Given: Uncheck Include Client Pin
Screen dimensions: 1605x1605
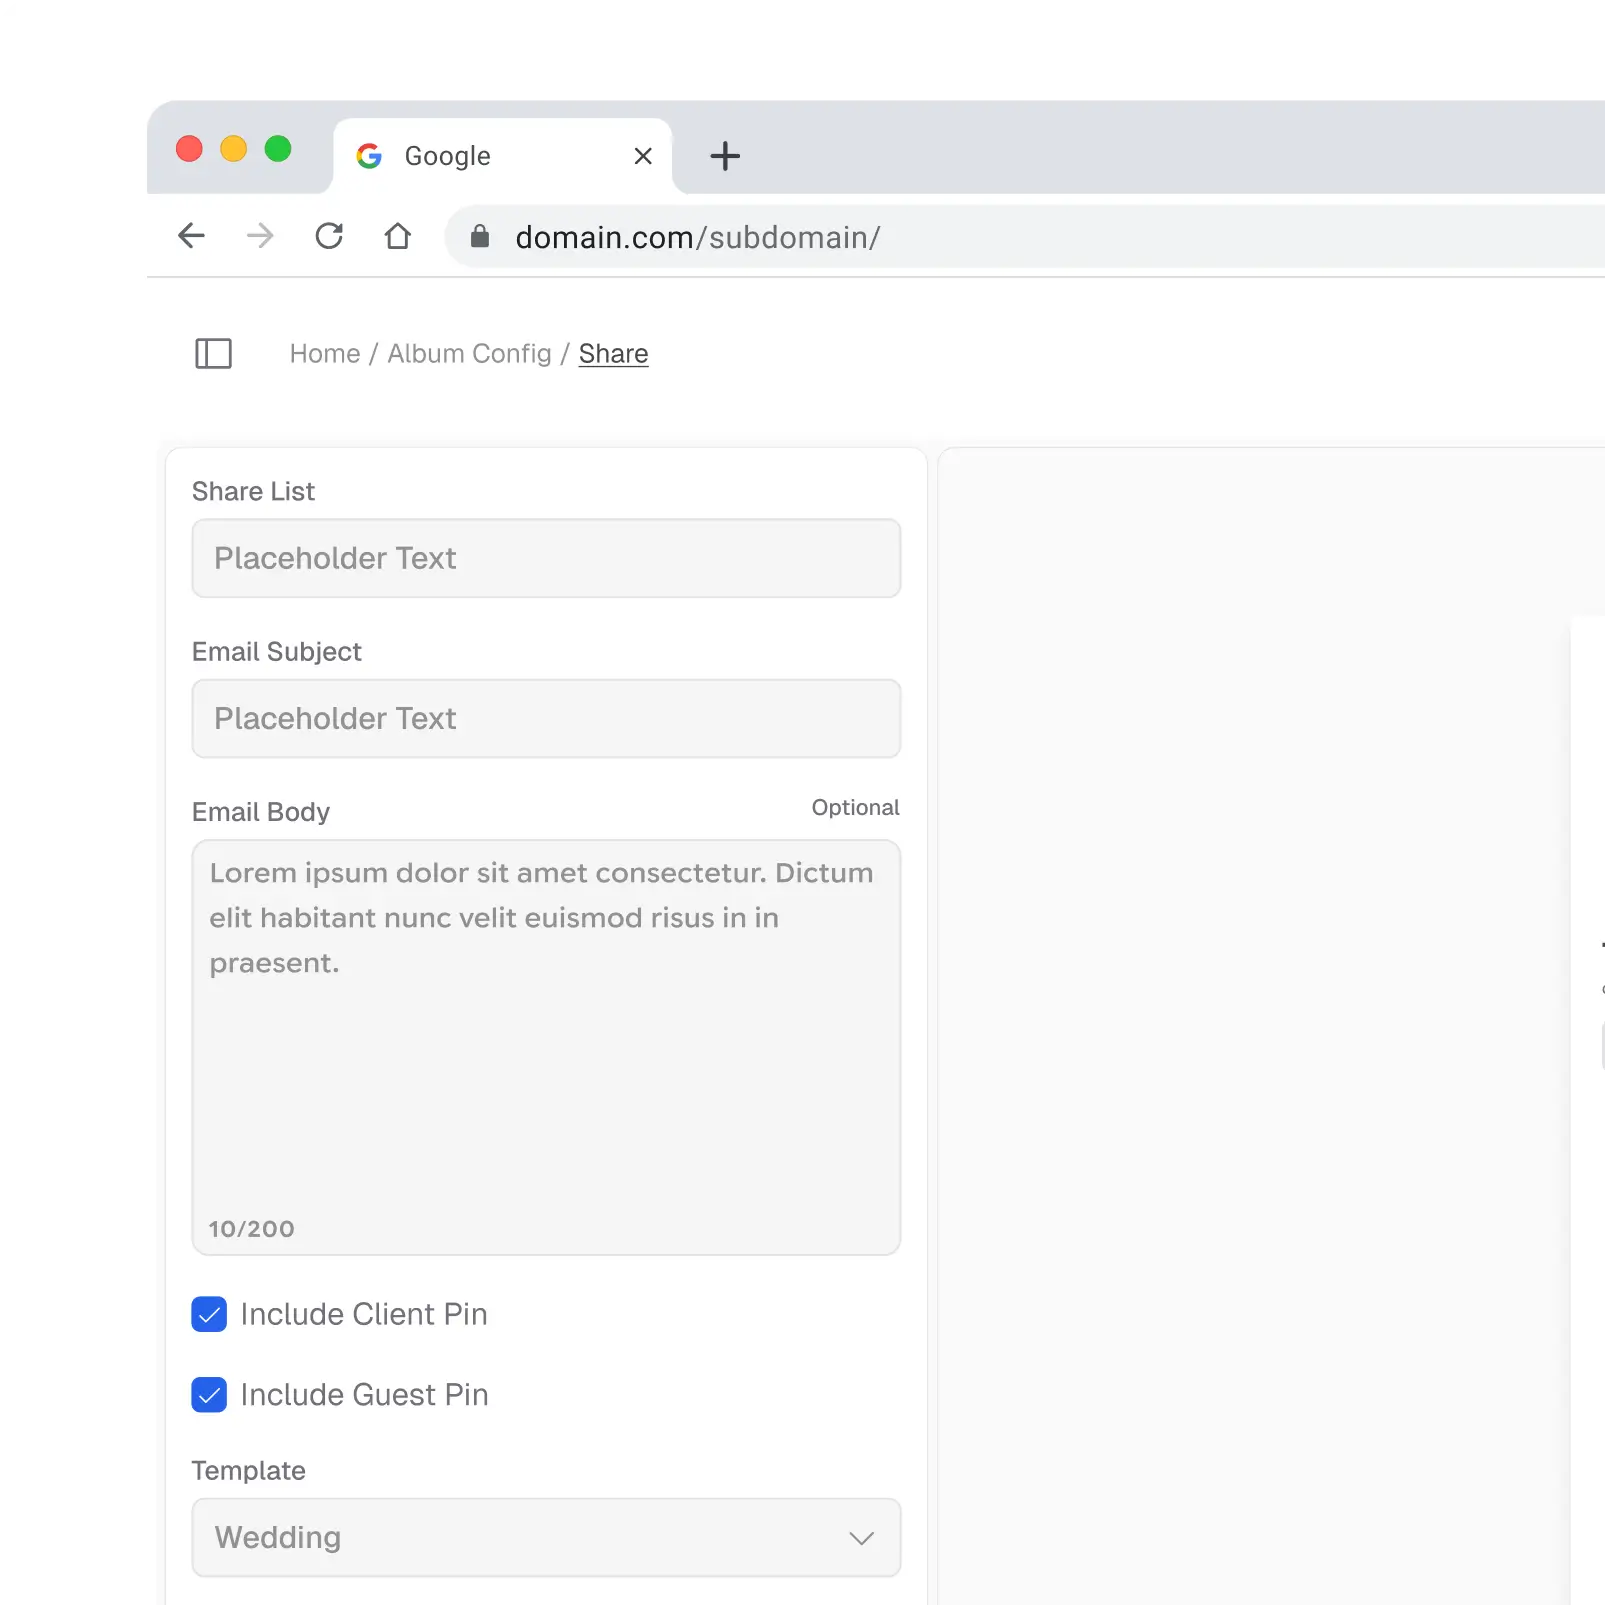Looking at the screenshot, I should [209, 1314].
